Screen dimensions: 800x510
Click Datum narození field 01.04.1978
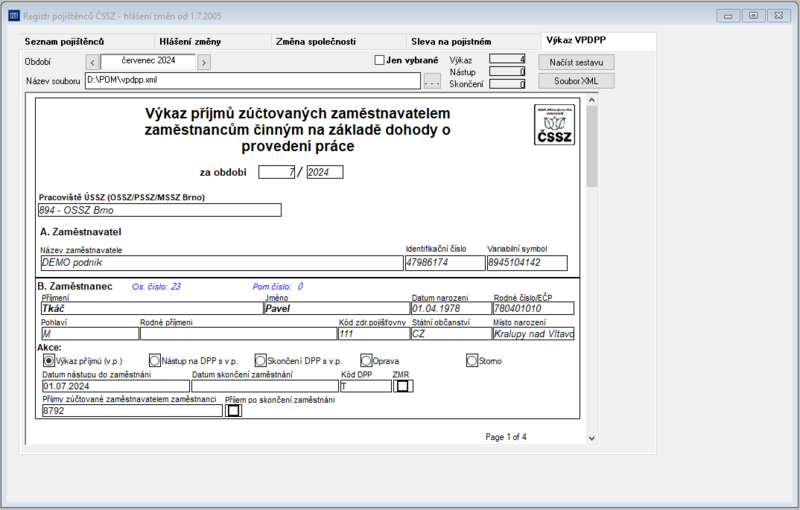click(x=451, y=308)
